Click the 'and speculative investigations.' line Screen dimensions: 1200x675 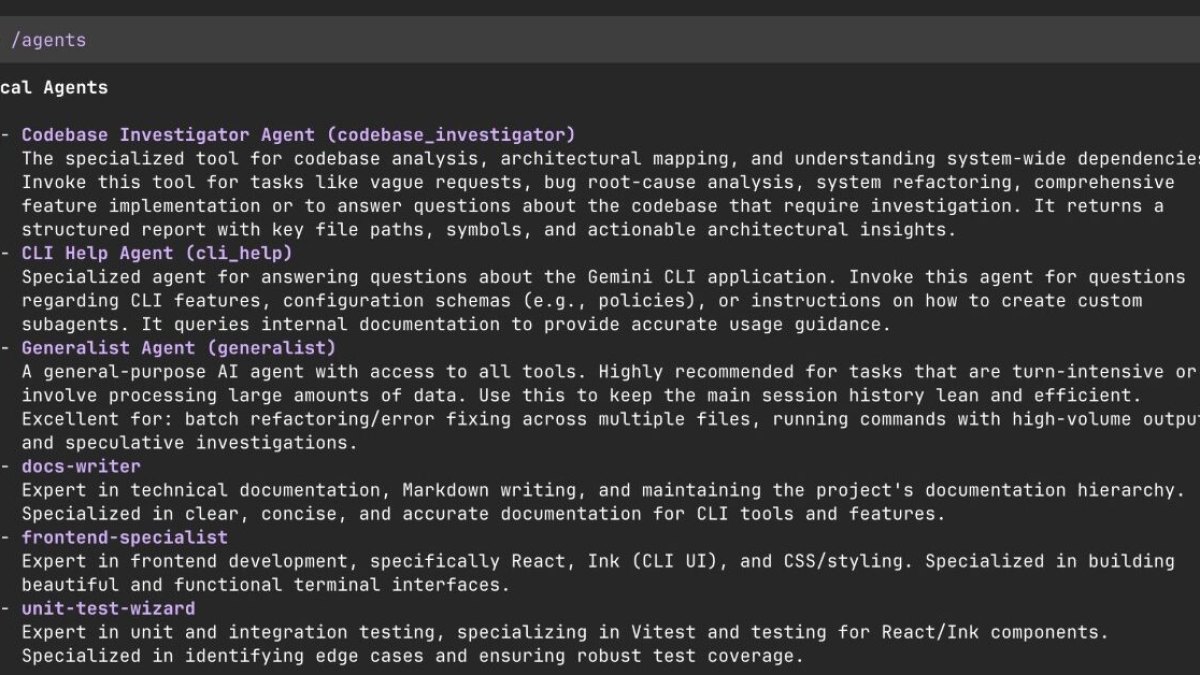(x=190, y=442)
